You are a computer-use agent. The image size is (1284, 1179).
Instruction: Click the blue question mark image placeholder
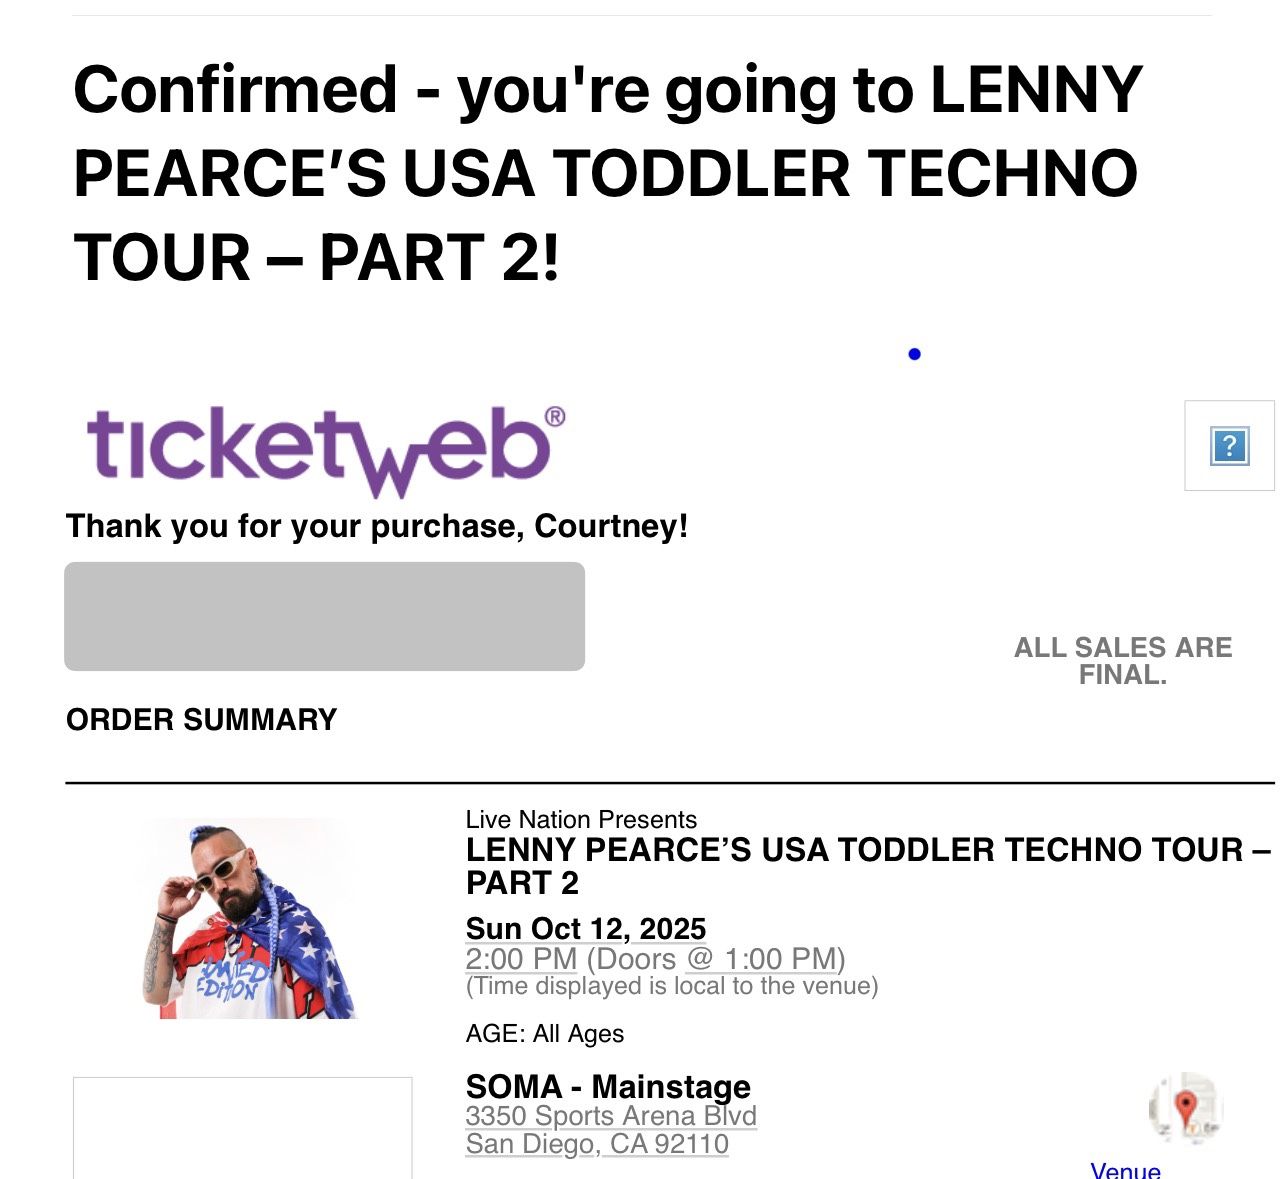(x=1229, y=446)
